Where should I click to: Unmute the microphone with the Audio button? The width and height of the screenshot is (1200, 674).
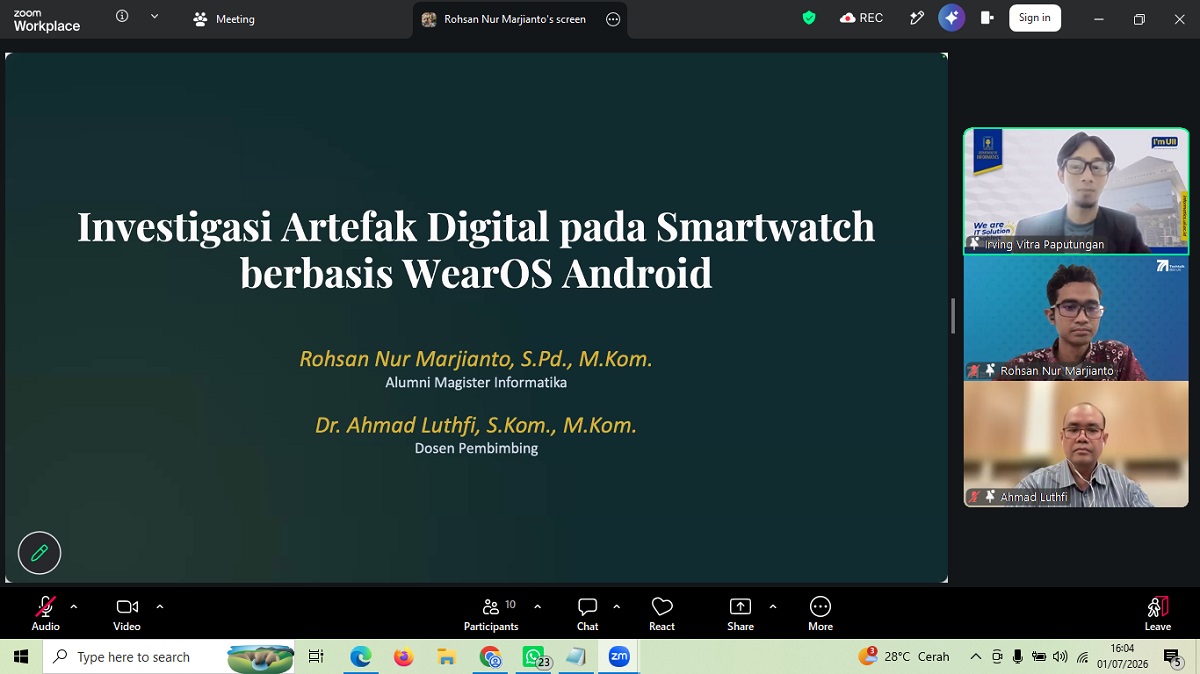45,613
